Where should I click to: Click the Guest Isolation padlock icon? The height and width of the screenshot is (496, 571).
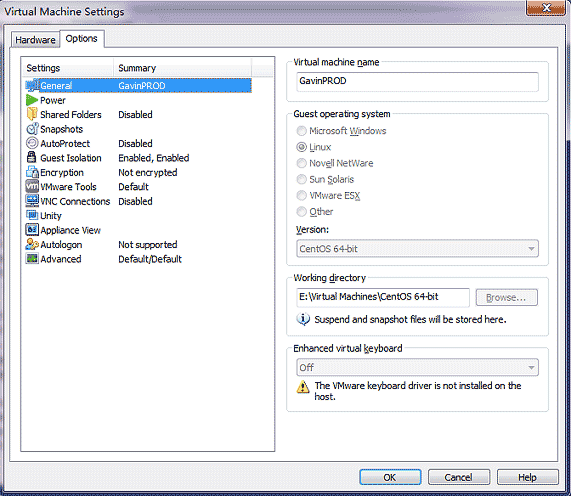32,158
